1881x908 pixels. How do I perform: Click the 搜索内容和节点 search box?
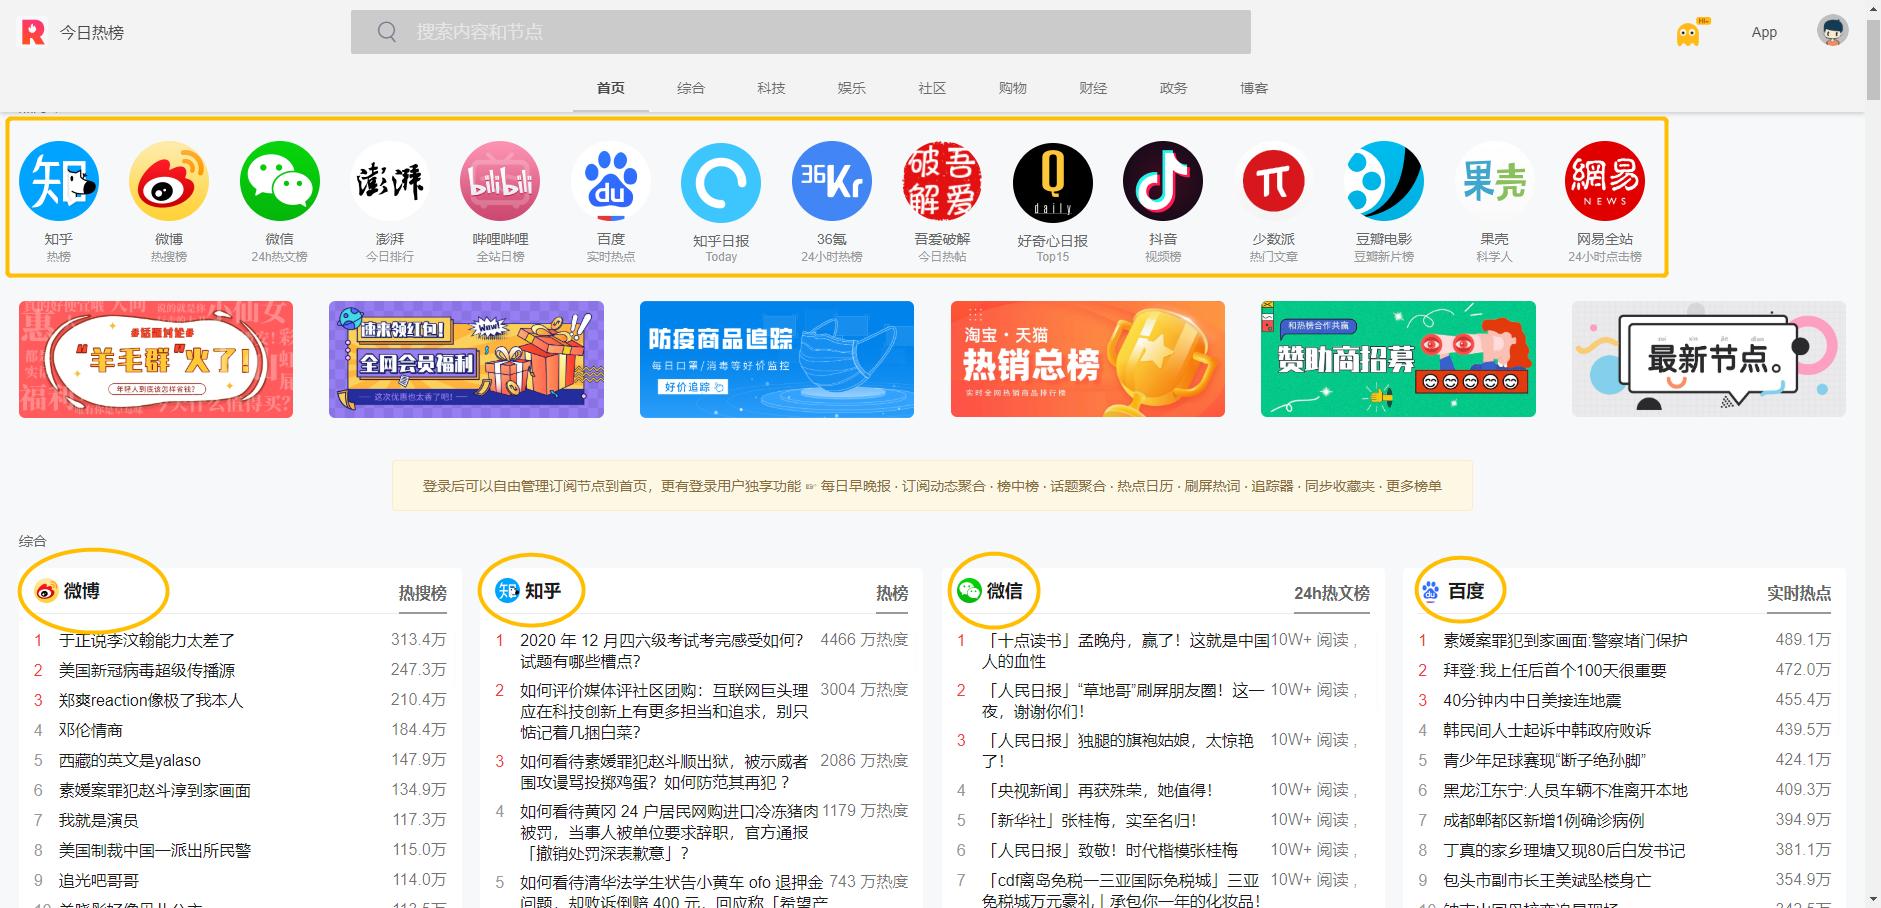[798, 31]
